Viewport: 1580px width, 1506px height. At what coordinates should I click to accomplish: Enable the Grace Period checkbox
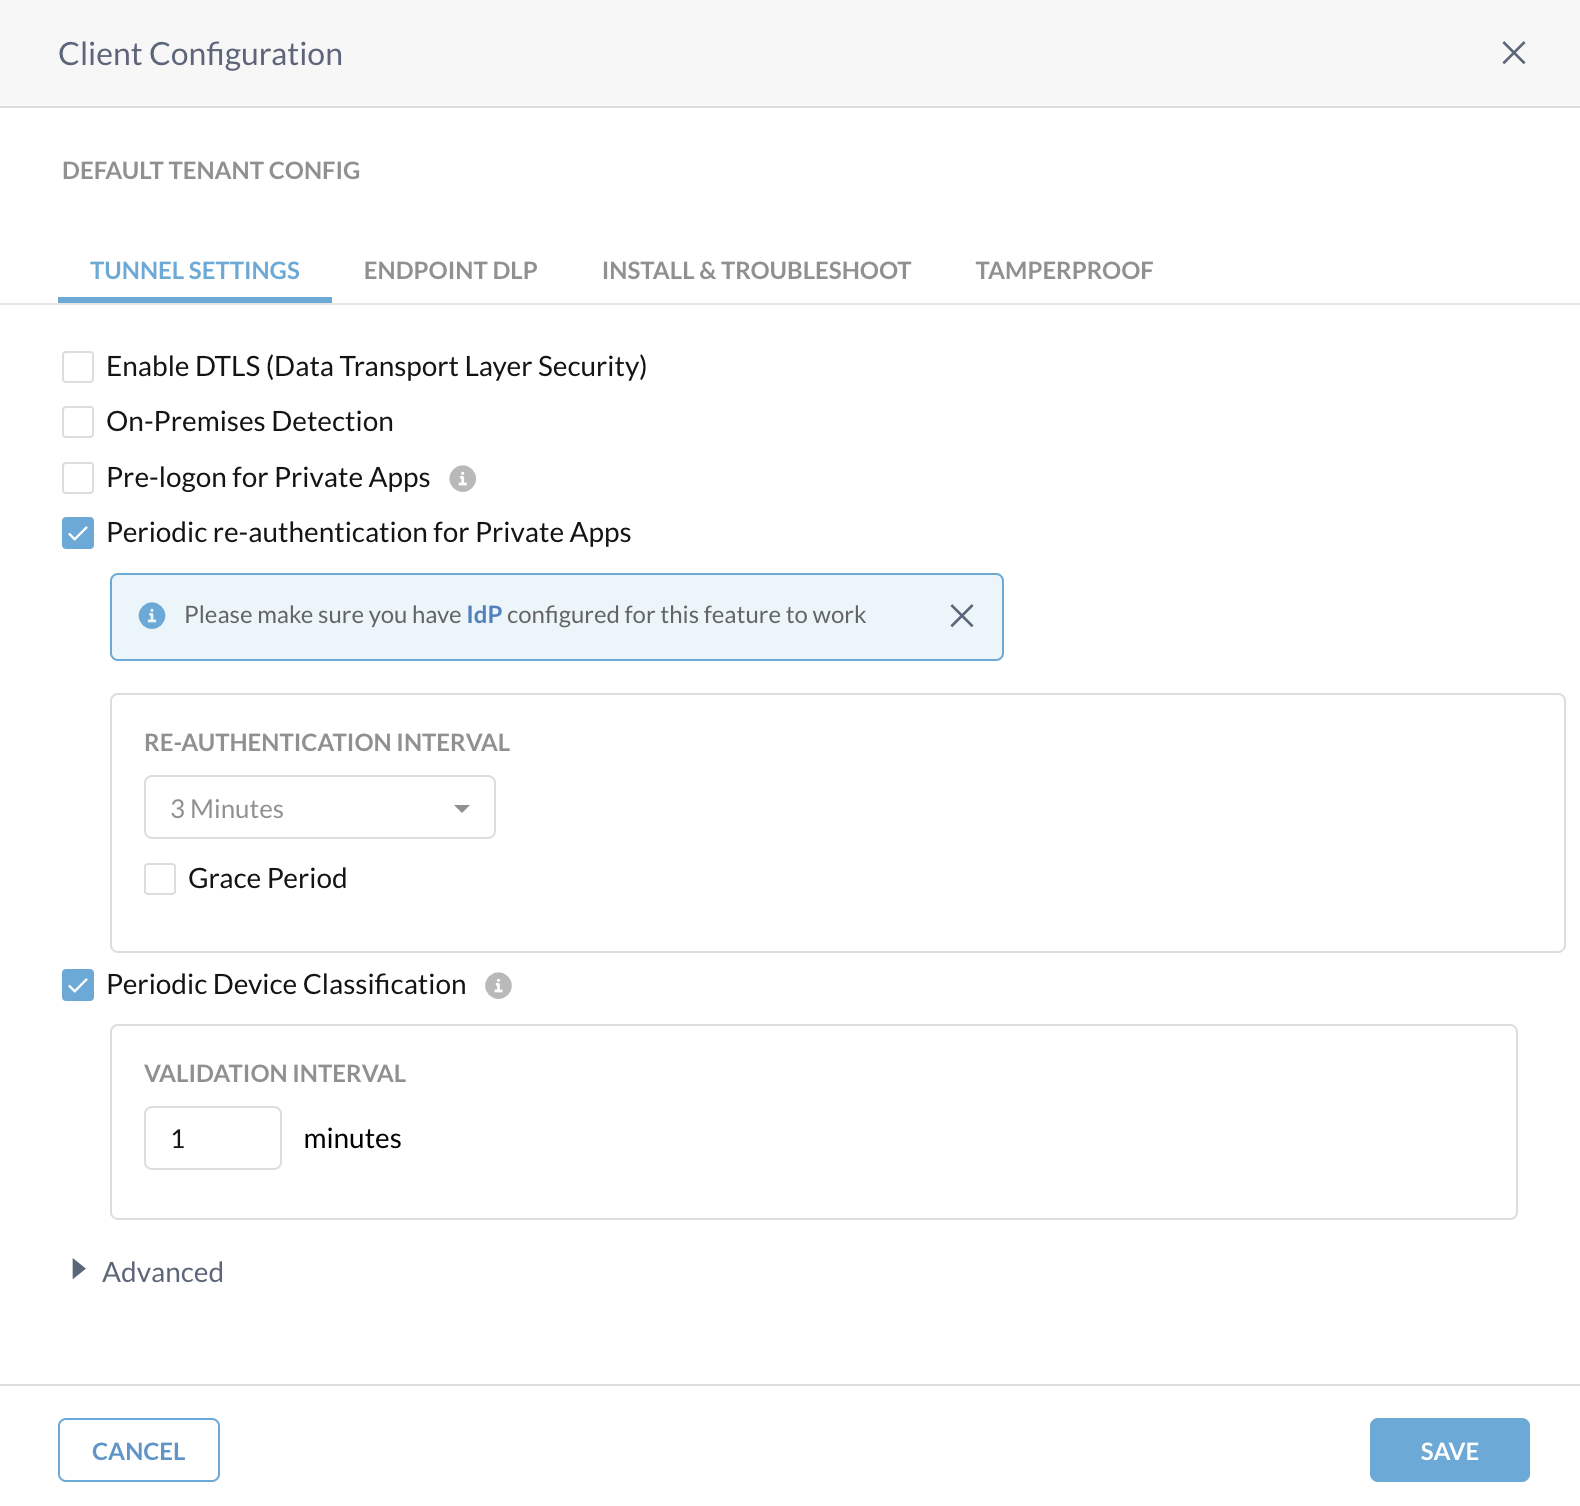[x=160, y=879]
